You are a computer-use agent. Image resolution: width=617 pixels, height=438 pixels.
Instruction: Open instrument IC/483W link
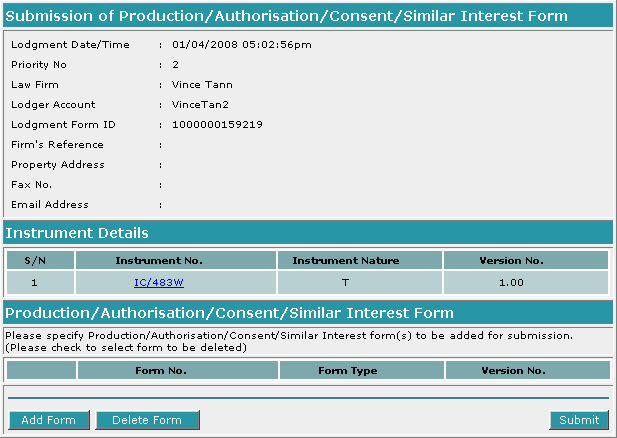tap(159, 283)
